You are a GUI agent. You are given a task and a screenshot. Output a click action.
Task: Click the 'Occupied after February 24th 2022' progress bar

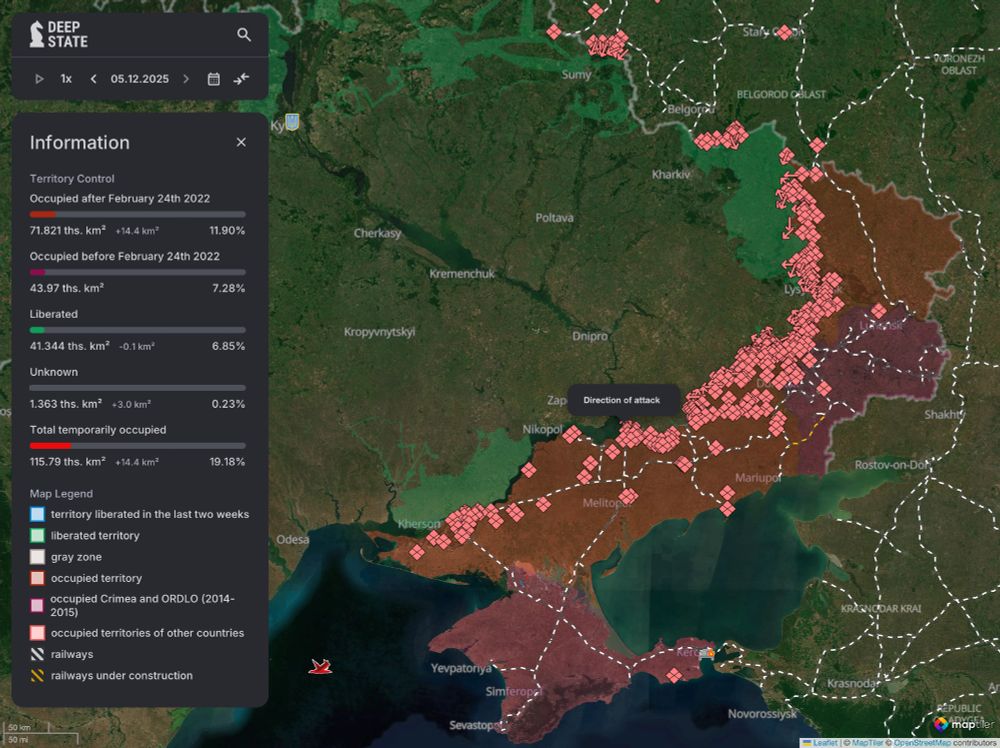(x=138, y=214)
